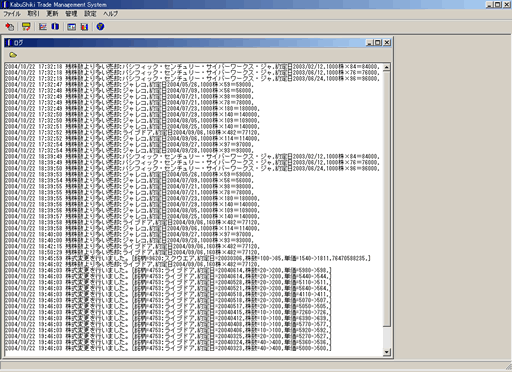Open the 管理 menu
This screenshot has width=512, height=372.
[x=71, y=14]
